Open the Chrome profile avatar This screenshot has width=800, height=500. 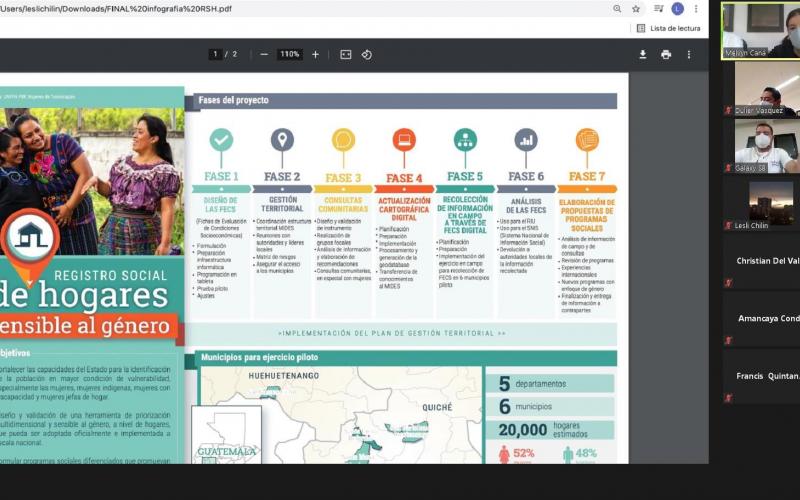[677, 9]
